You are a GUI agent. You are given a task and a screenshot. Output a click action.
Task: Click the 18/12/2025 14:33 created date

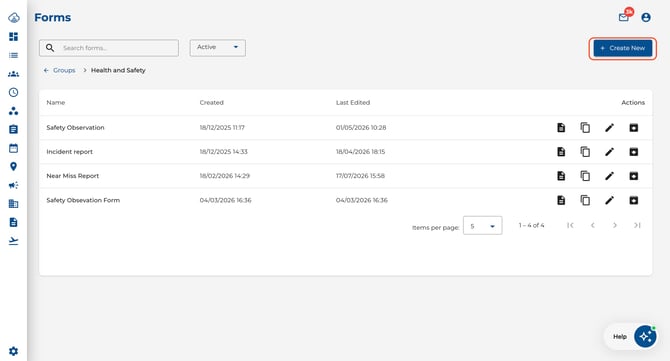click(x=223, y=152)
